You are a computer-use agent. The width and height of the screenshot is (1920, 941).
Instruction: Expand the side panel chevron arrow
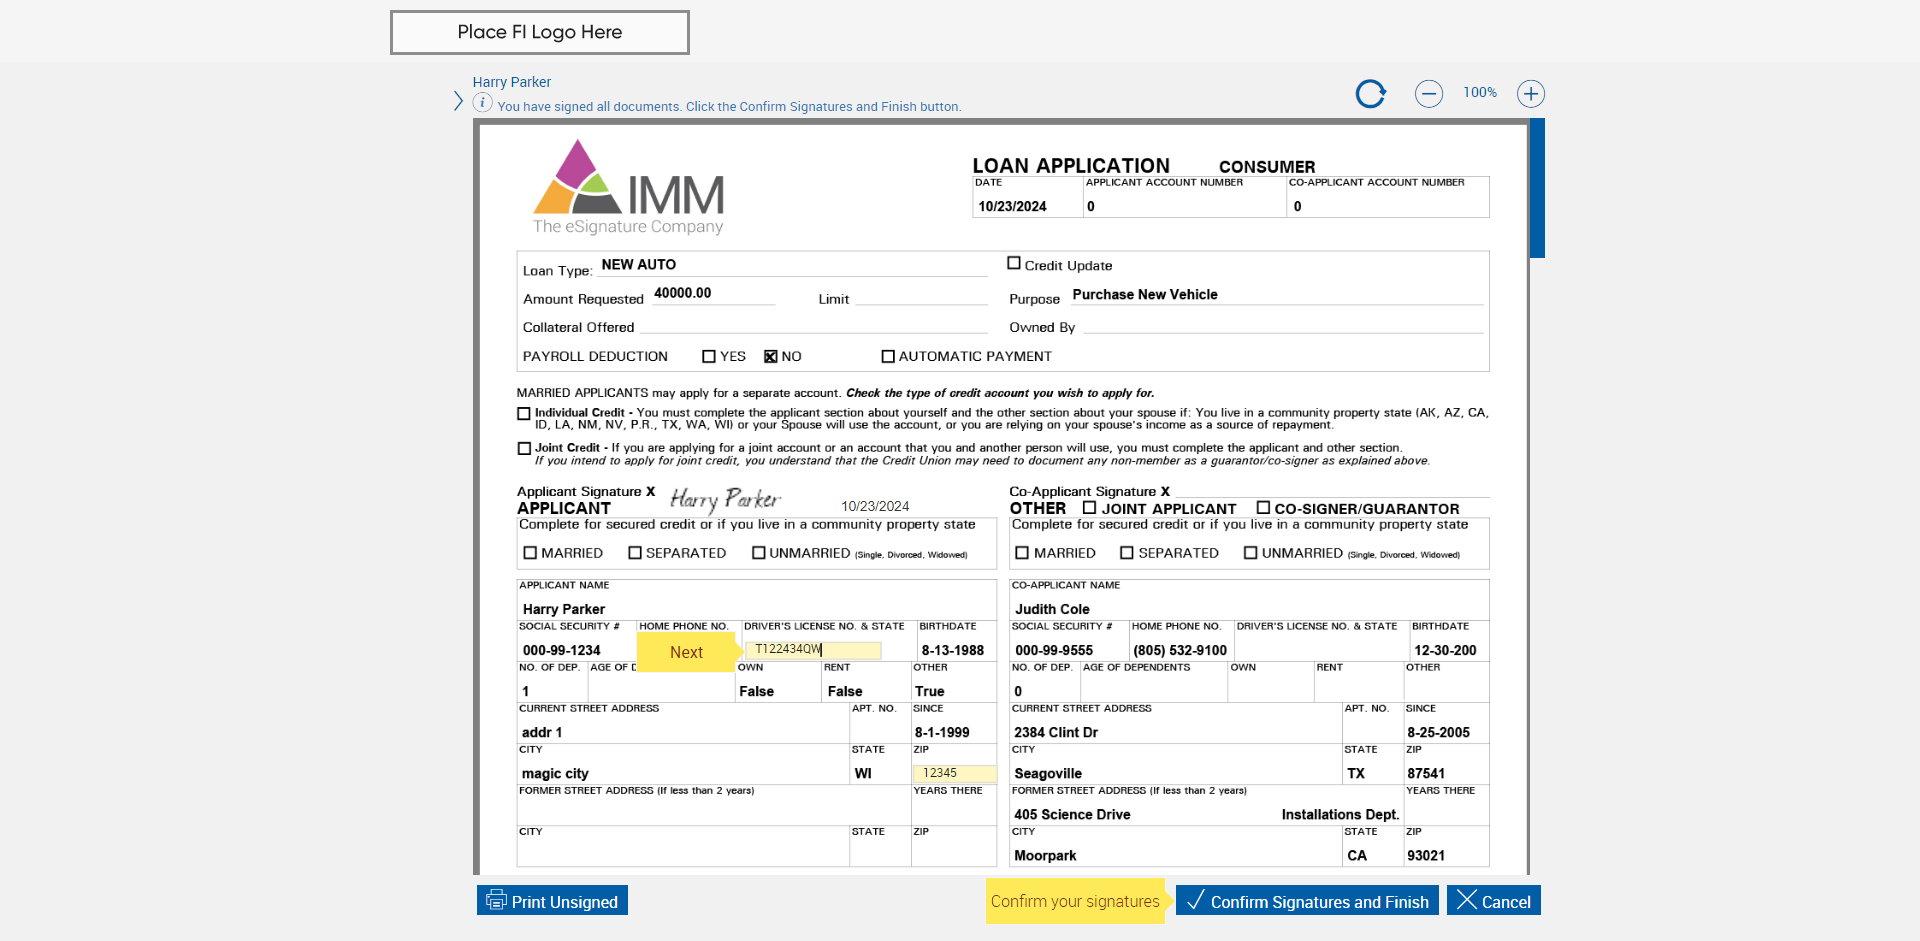[x=458, y=101]
